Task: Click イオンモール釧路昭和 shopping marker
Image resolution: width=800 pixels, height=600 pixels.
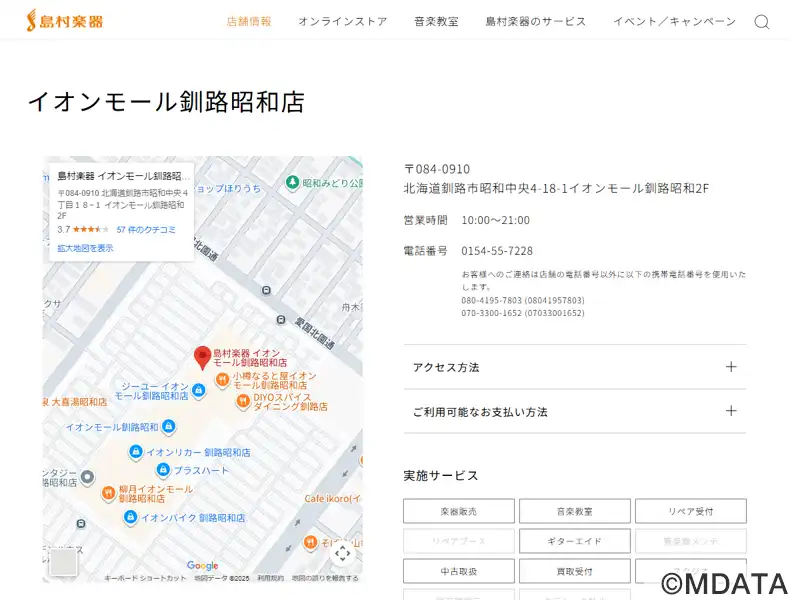Action: click(x=169, y=427)
